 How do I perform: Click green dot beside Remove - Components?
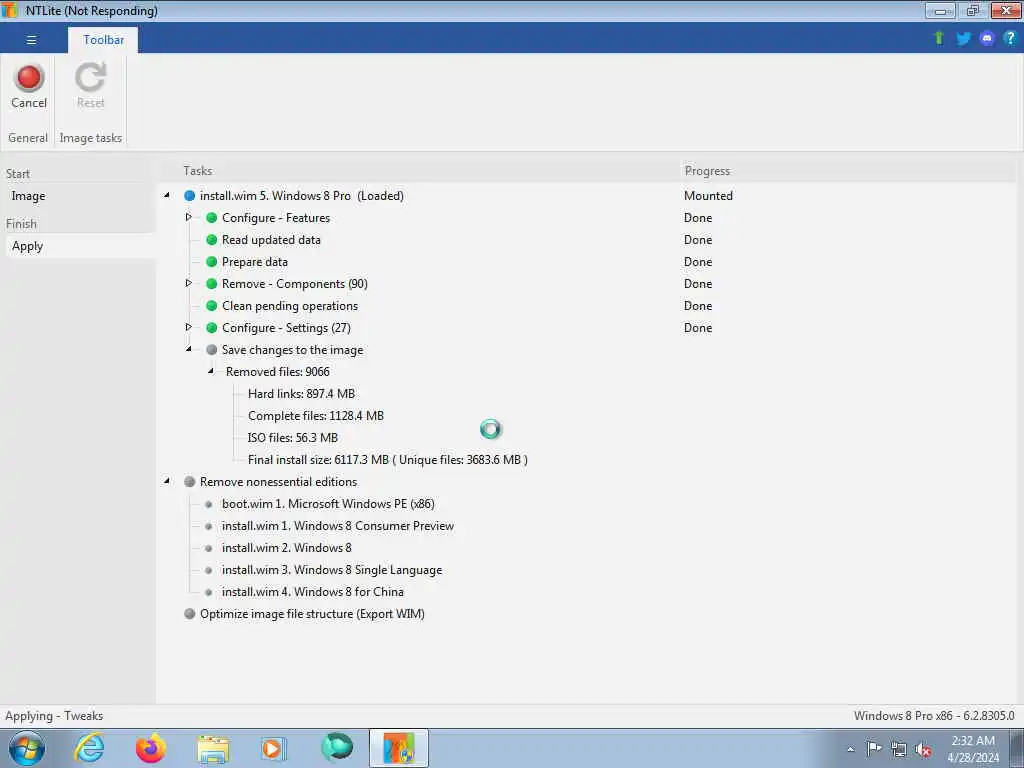click(x=212, y=283)
